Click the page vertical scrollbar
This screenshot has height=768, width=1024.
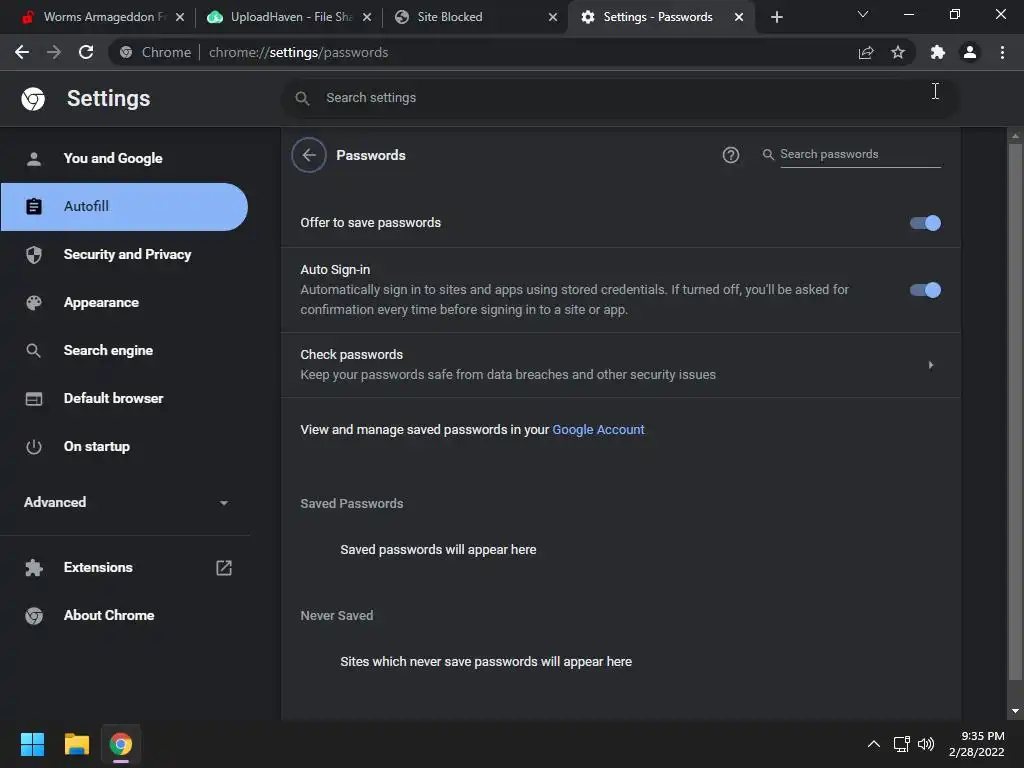click(x=1015, y=411)
